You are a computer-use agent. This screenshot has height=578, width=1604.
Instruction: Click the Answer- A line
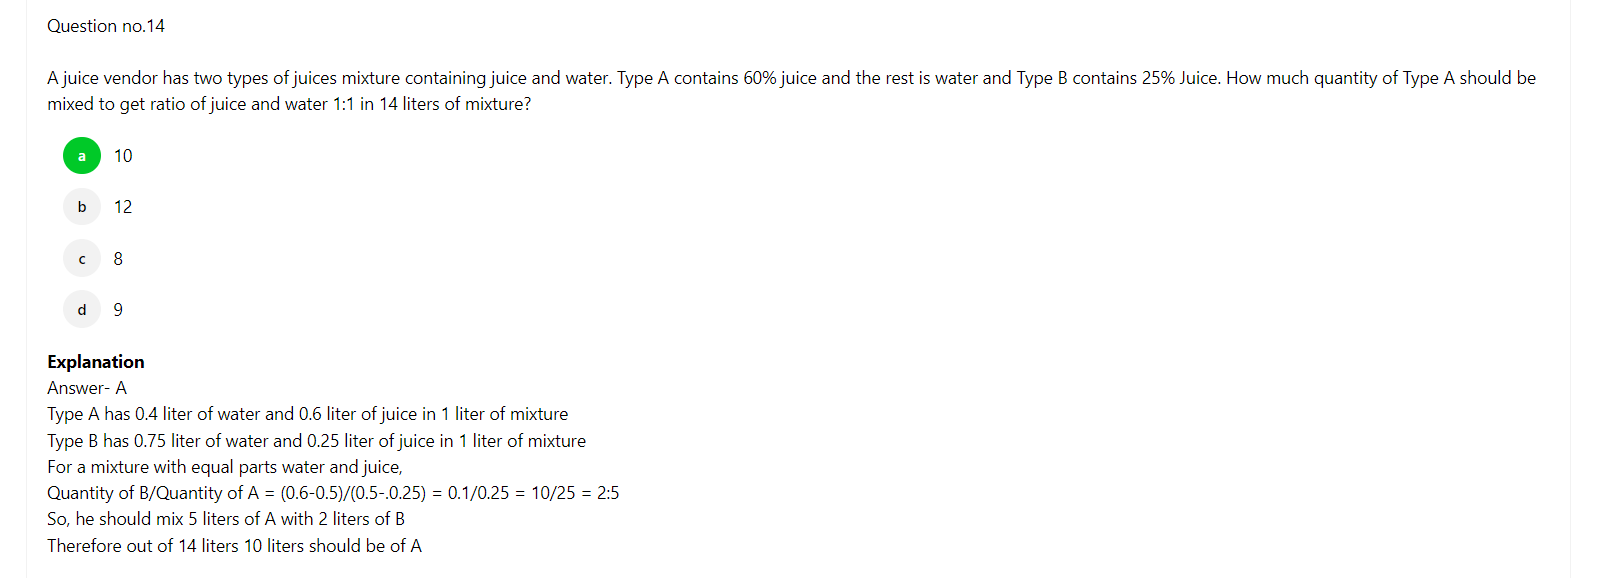(87, 388)
